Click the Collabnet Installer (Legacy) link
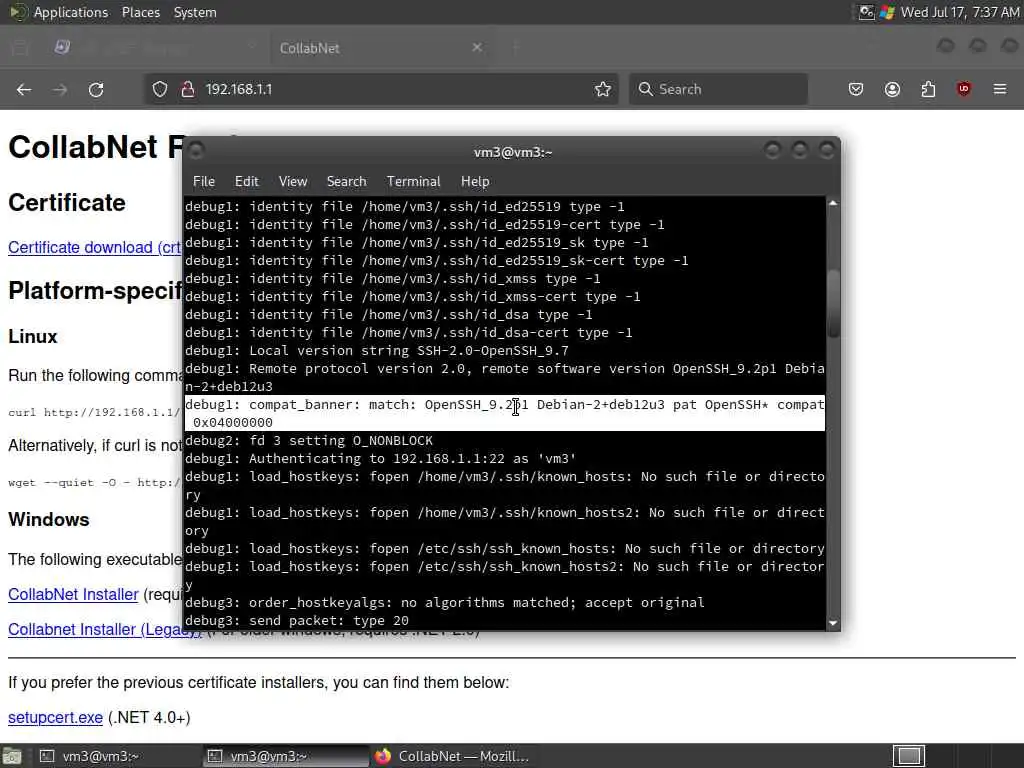Screen dimensions: 1024x768 tap(104, 630)
